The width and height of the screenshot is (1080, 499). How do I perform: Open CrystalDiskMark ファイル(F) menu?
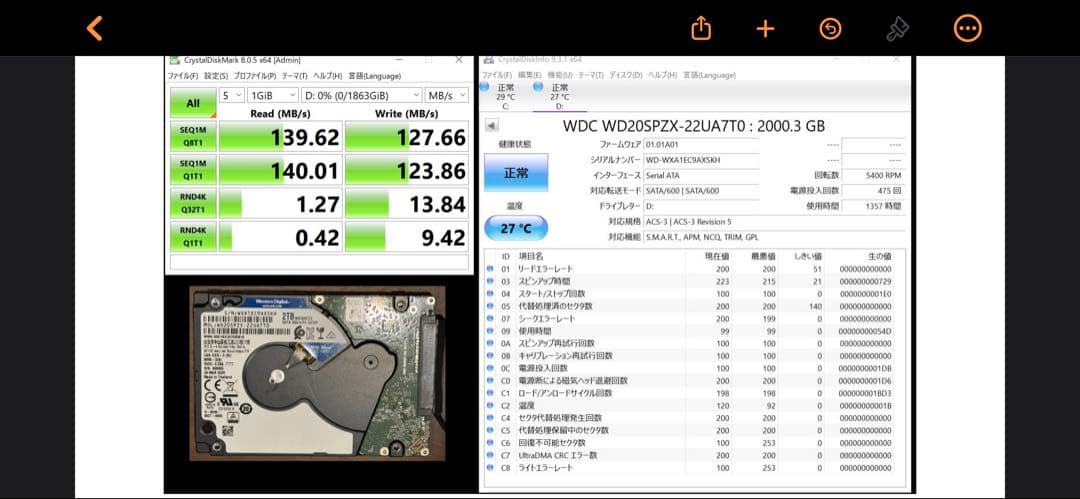pyautogui.click(x=183, y=76)
